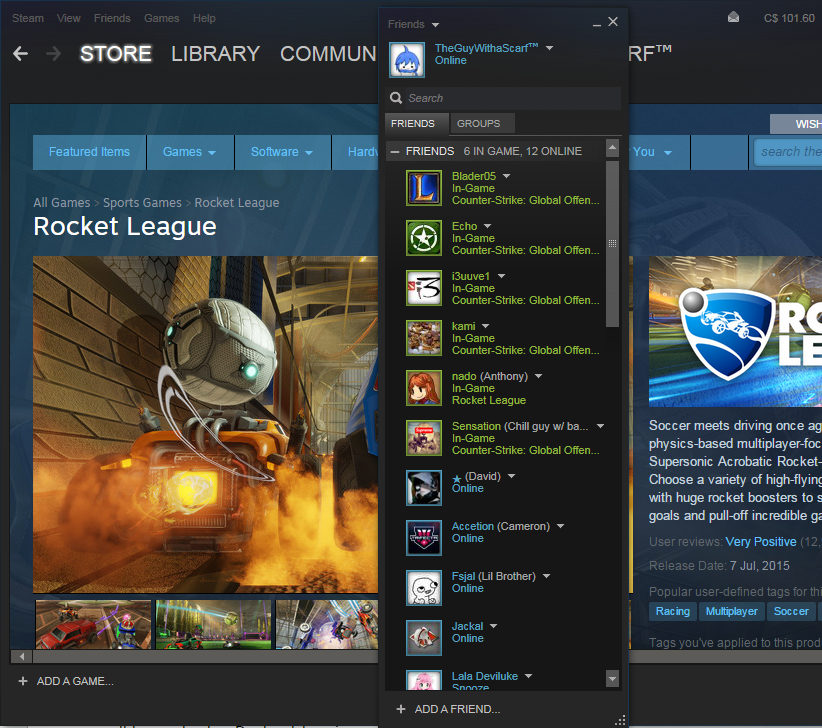Go to the LIBRARY section
The width and height of the screenshot is (822, 728).
tap(215, 53)
